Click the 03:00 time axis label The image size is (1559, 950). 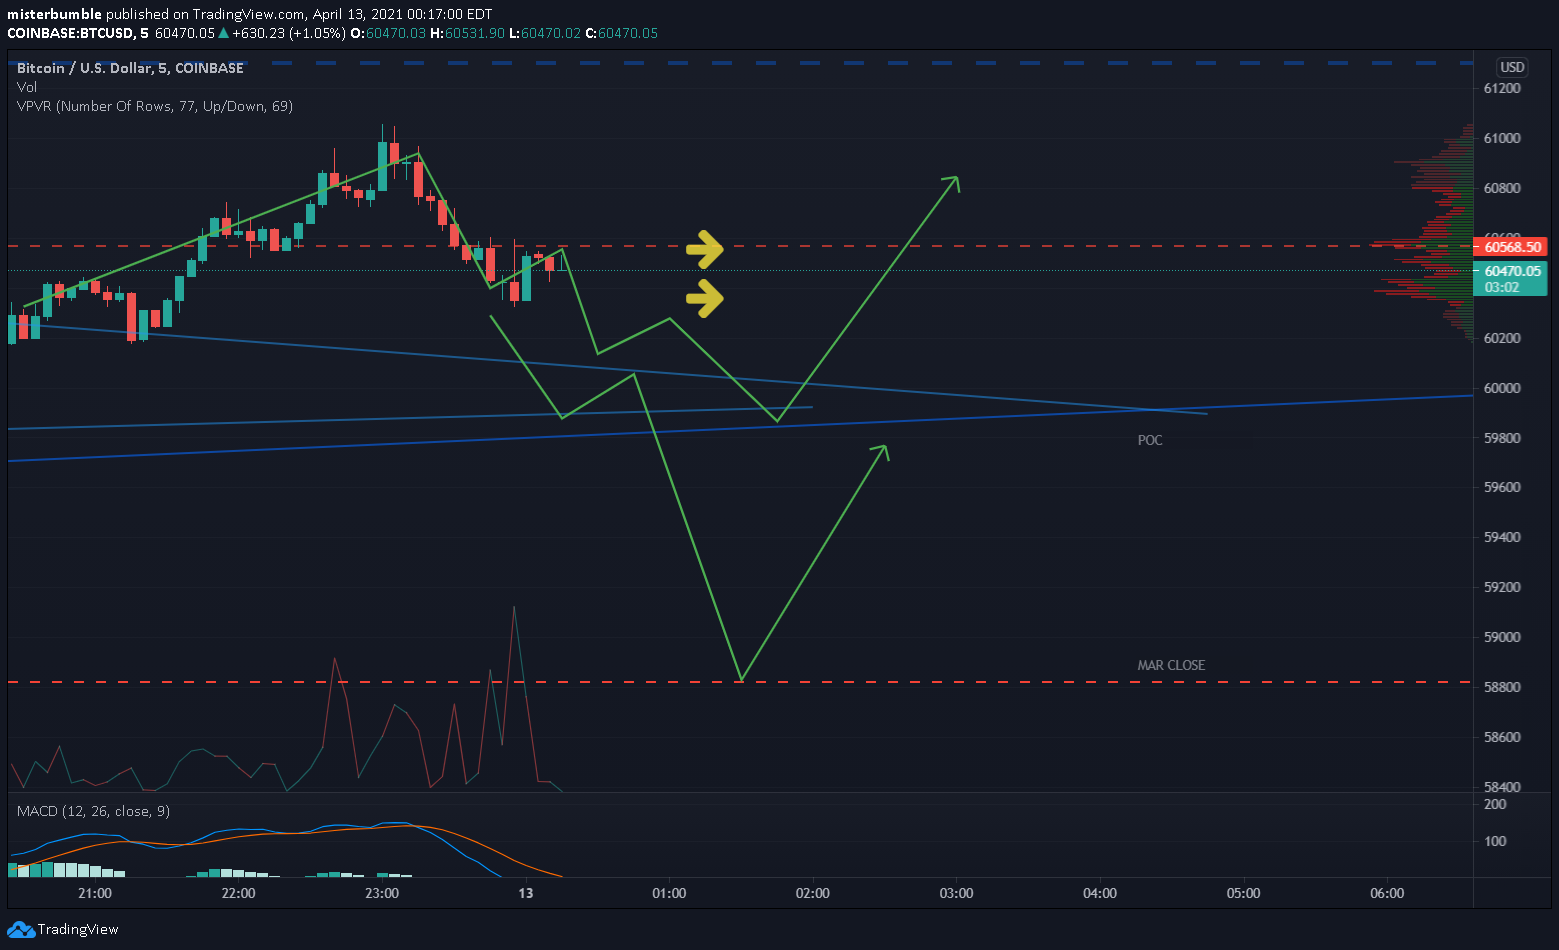pyautogui.click(x=956, y=893)
